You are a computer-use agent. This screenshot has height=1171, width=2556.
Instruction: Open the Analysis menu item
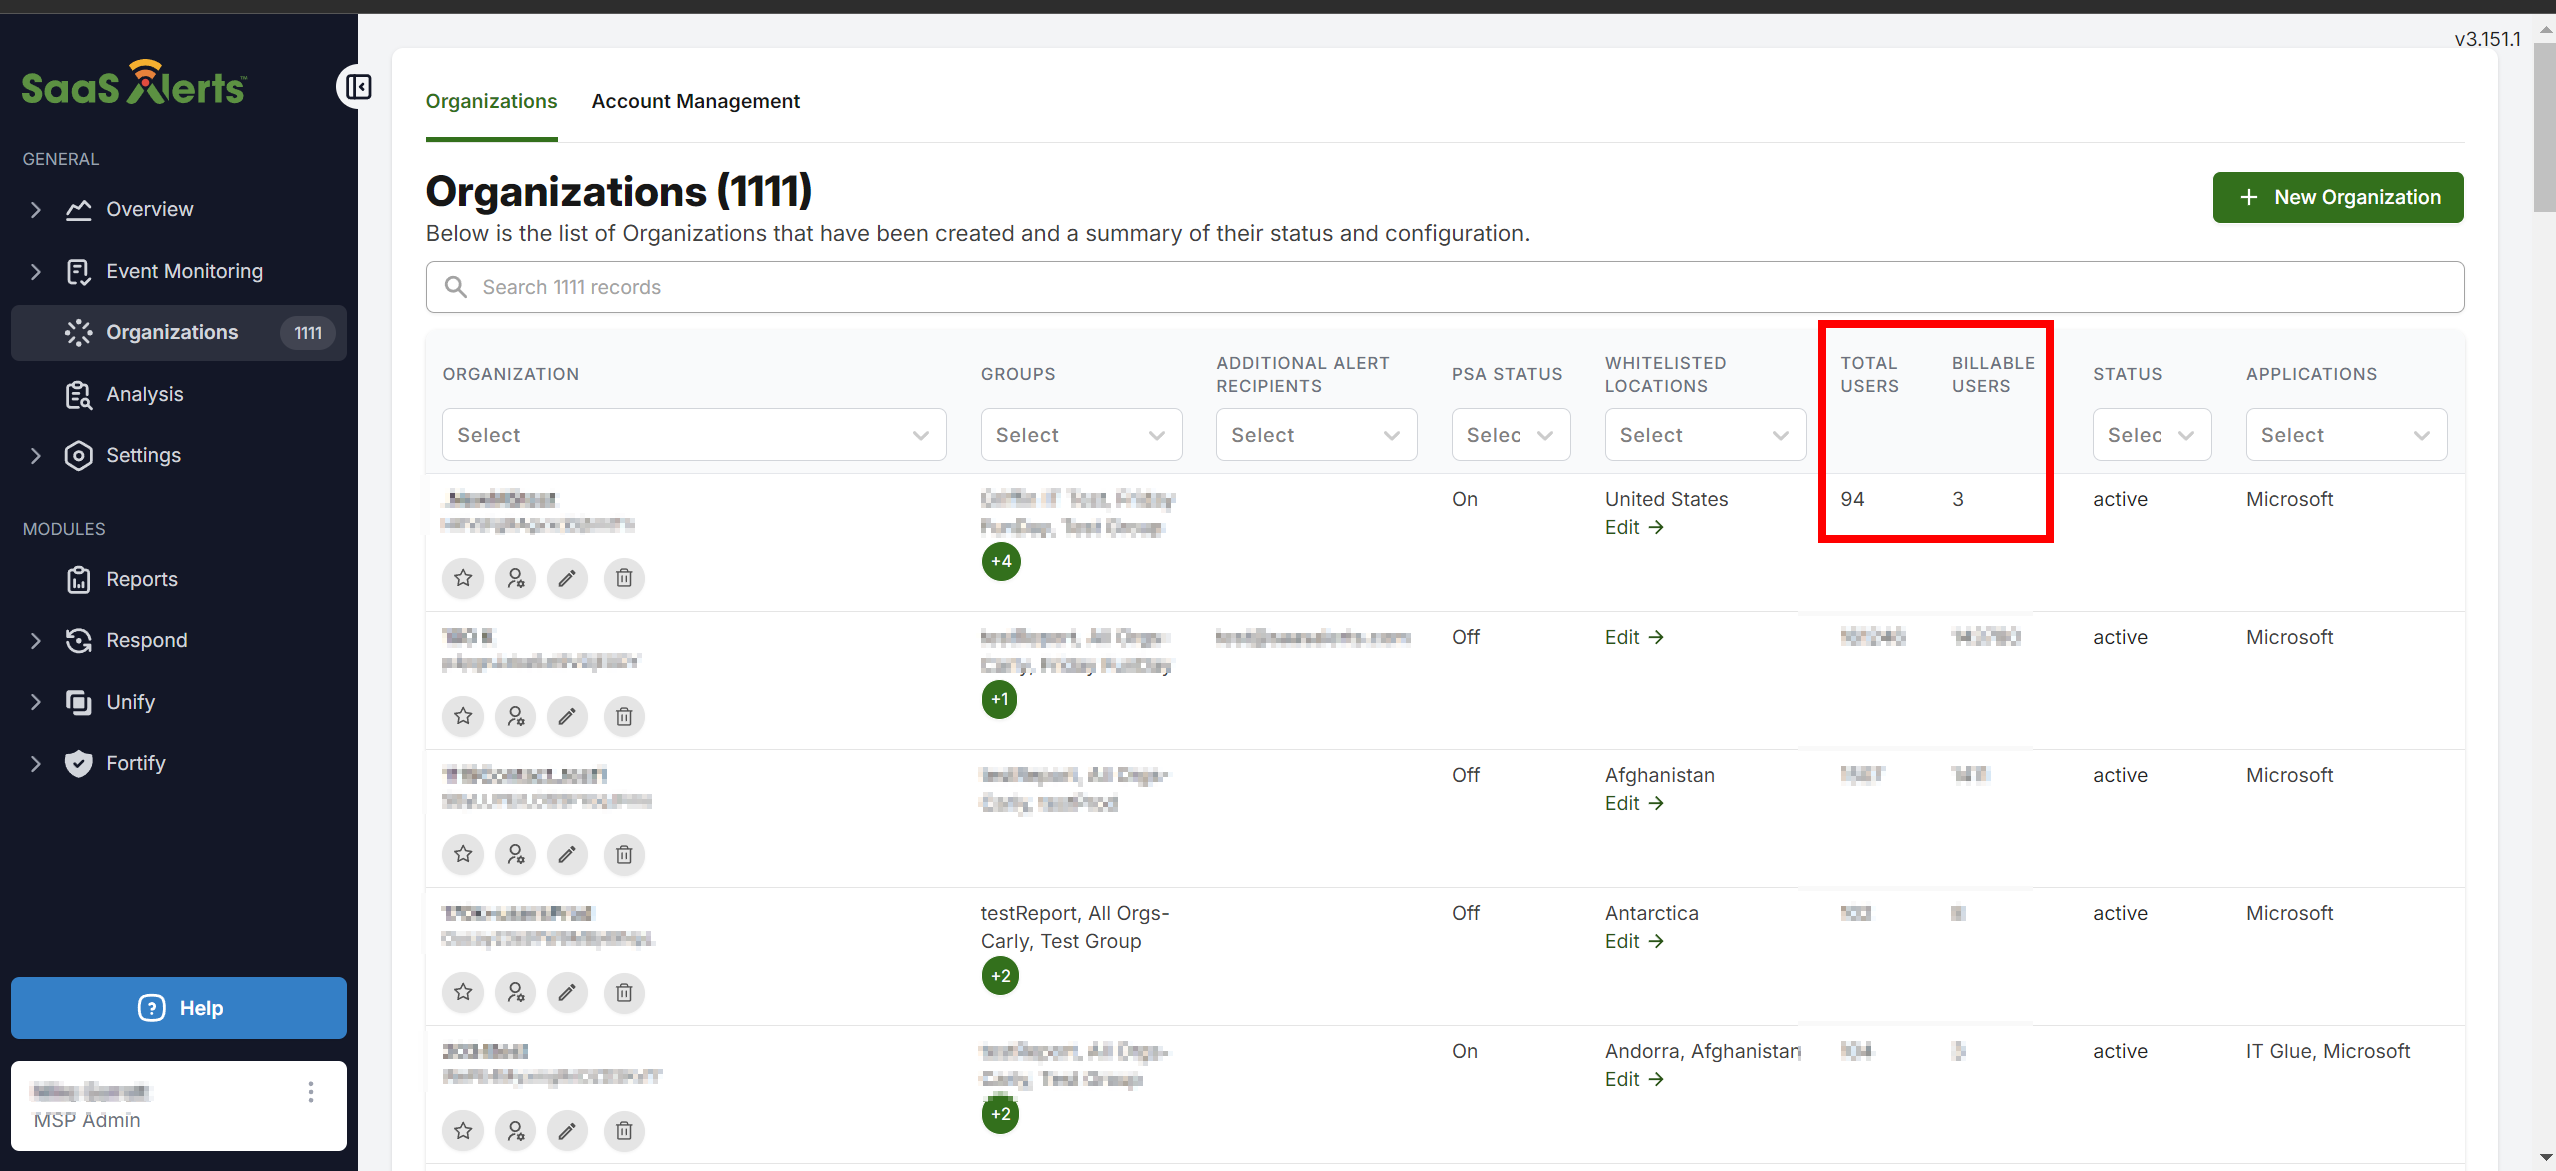coord(144,394)
